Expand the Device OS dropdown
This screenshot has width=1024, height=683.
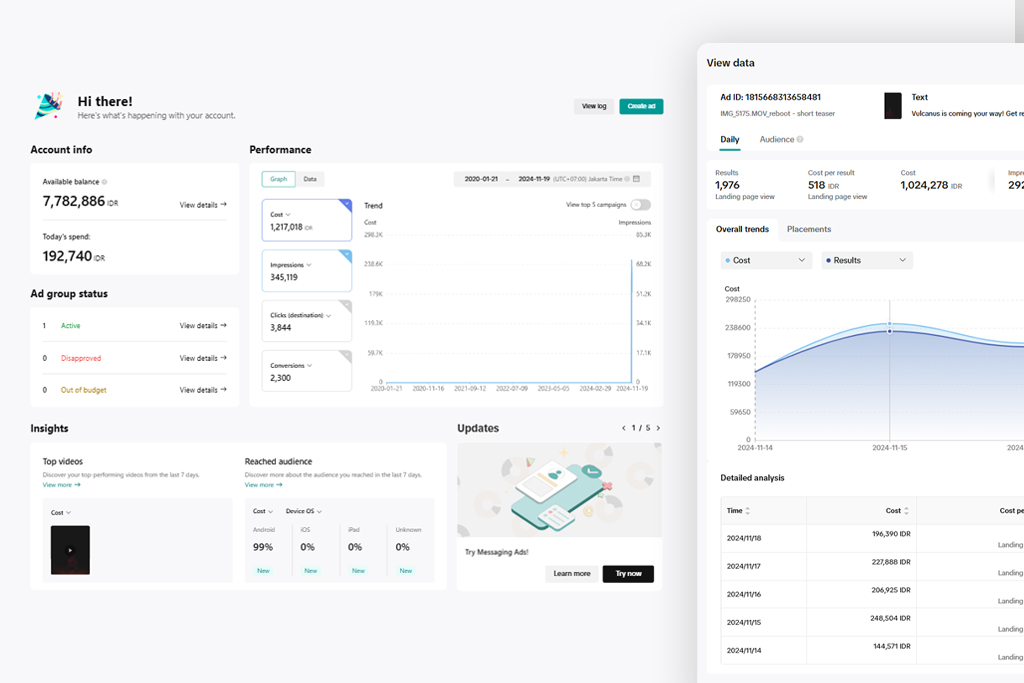(x=304, y=511)
